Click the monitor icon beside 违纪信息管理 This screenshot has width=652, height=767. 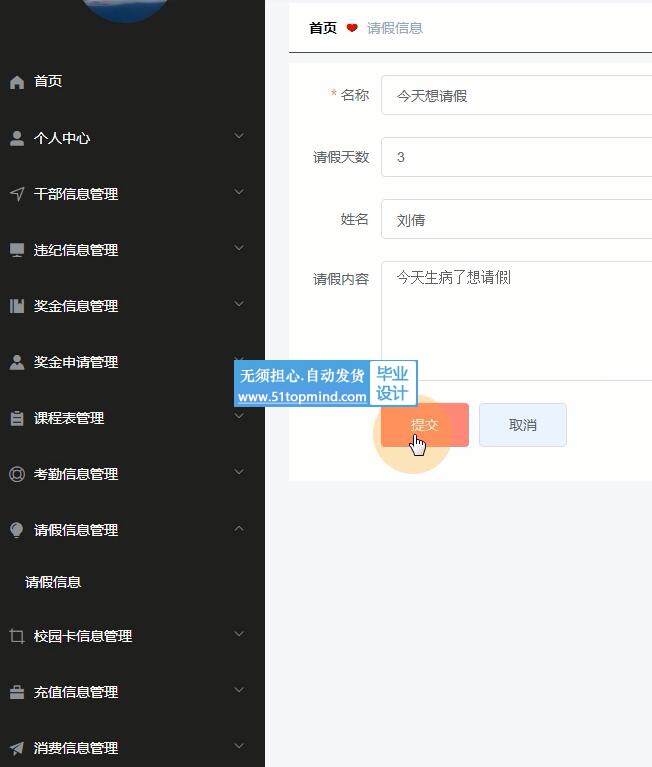(17, 250)
